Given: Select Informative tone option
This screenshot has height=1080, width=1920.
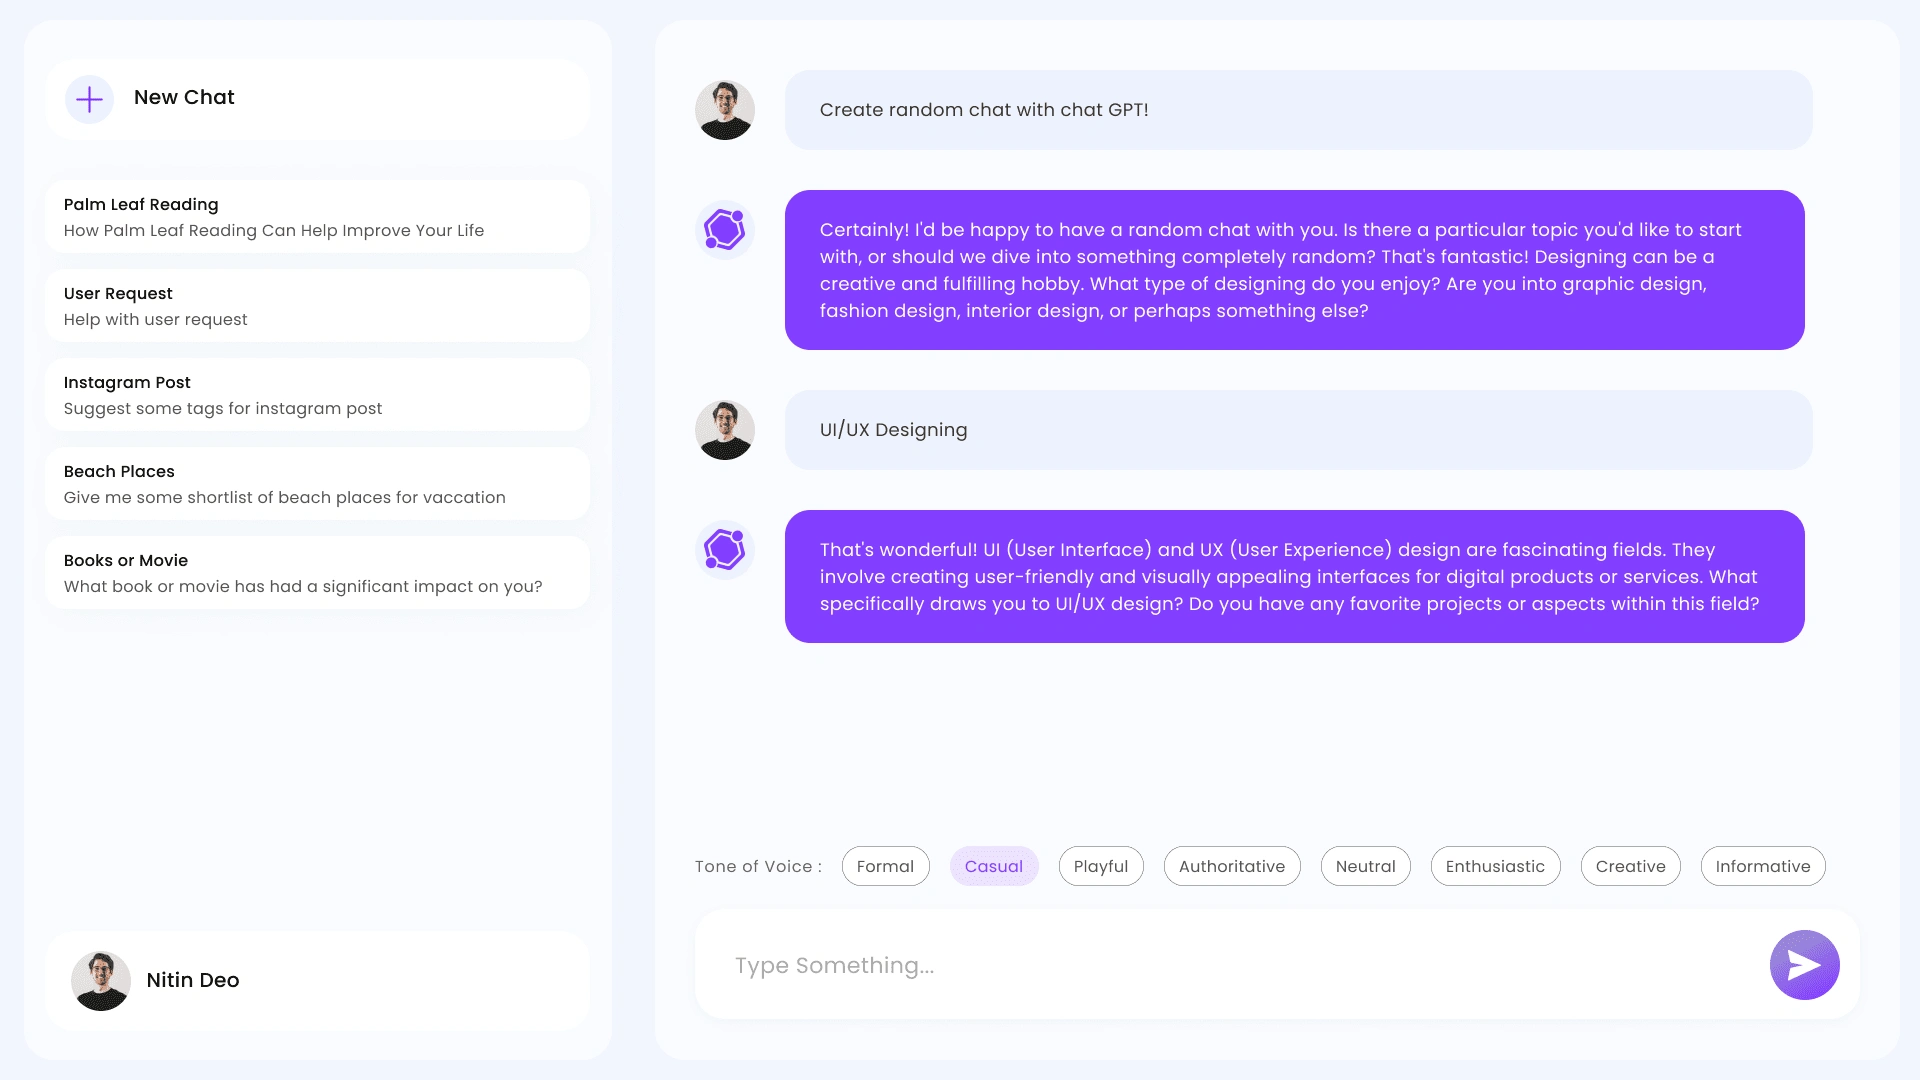Looking at the screenshot, I should pos(1763,866).
